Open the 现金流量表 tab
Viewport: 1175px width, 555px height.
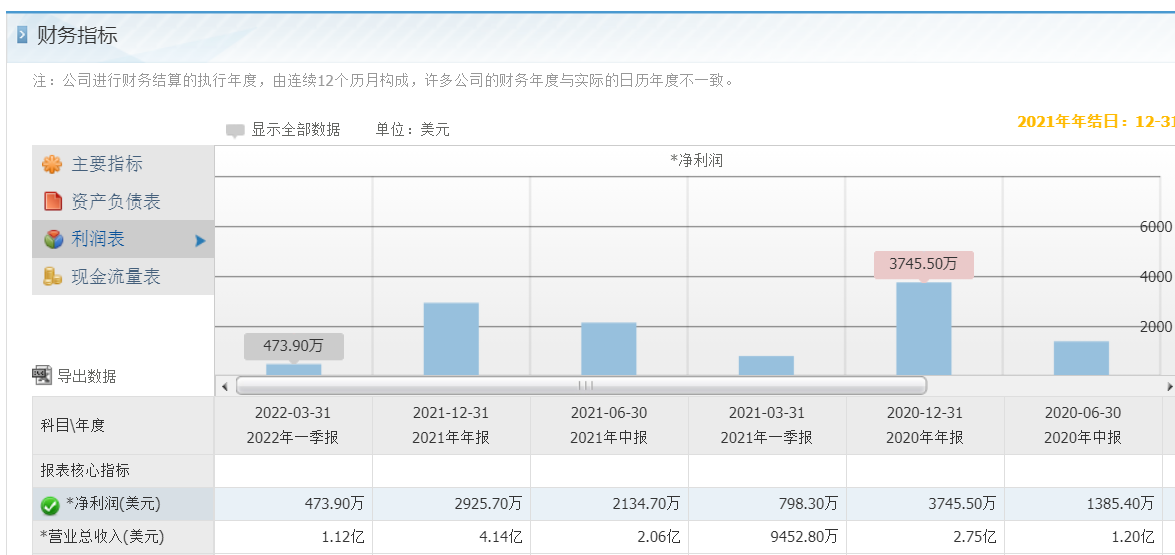(123, 276)
